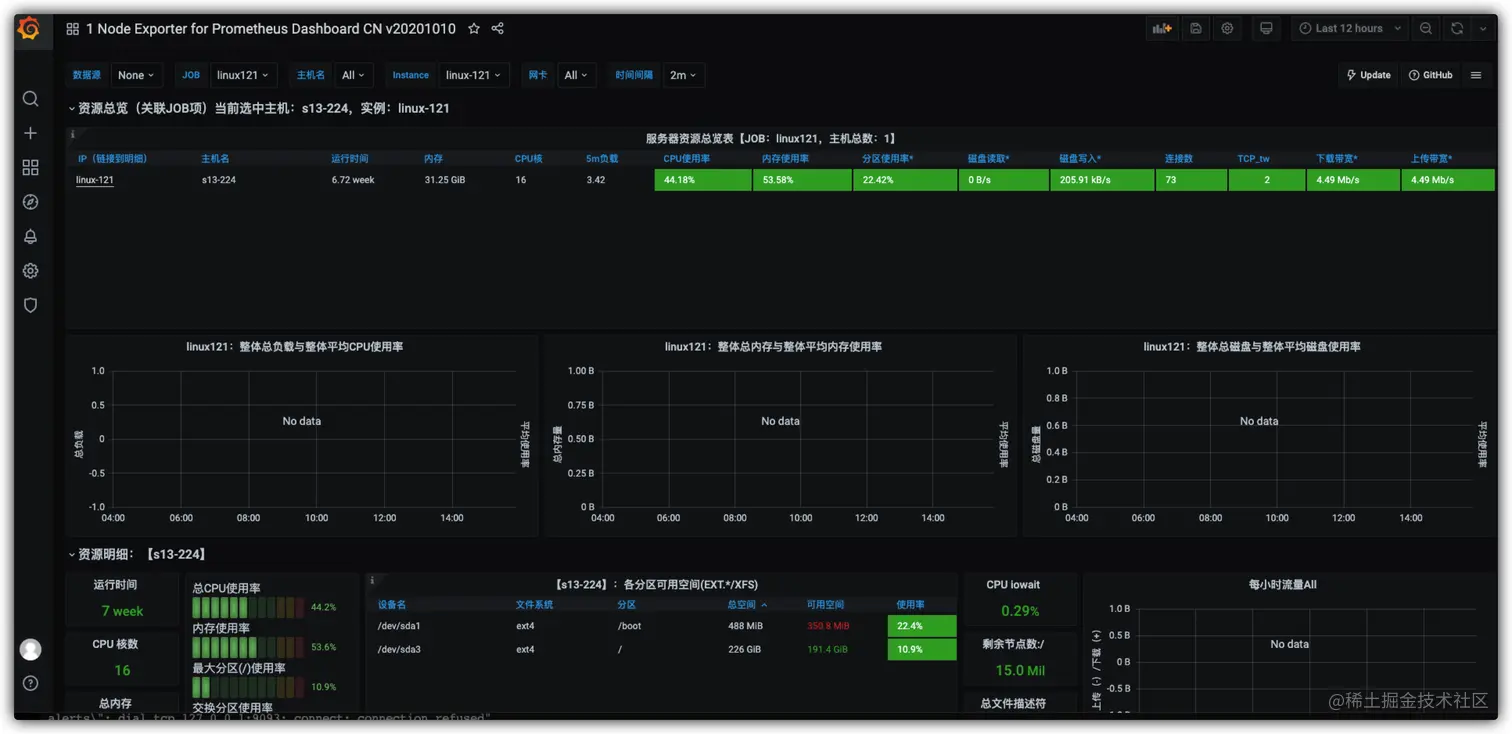The image size is (1512, 734).
Task: Collapse the 资源明细 row
Action: tap(138, 554)
